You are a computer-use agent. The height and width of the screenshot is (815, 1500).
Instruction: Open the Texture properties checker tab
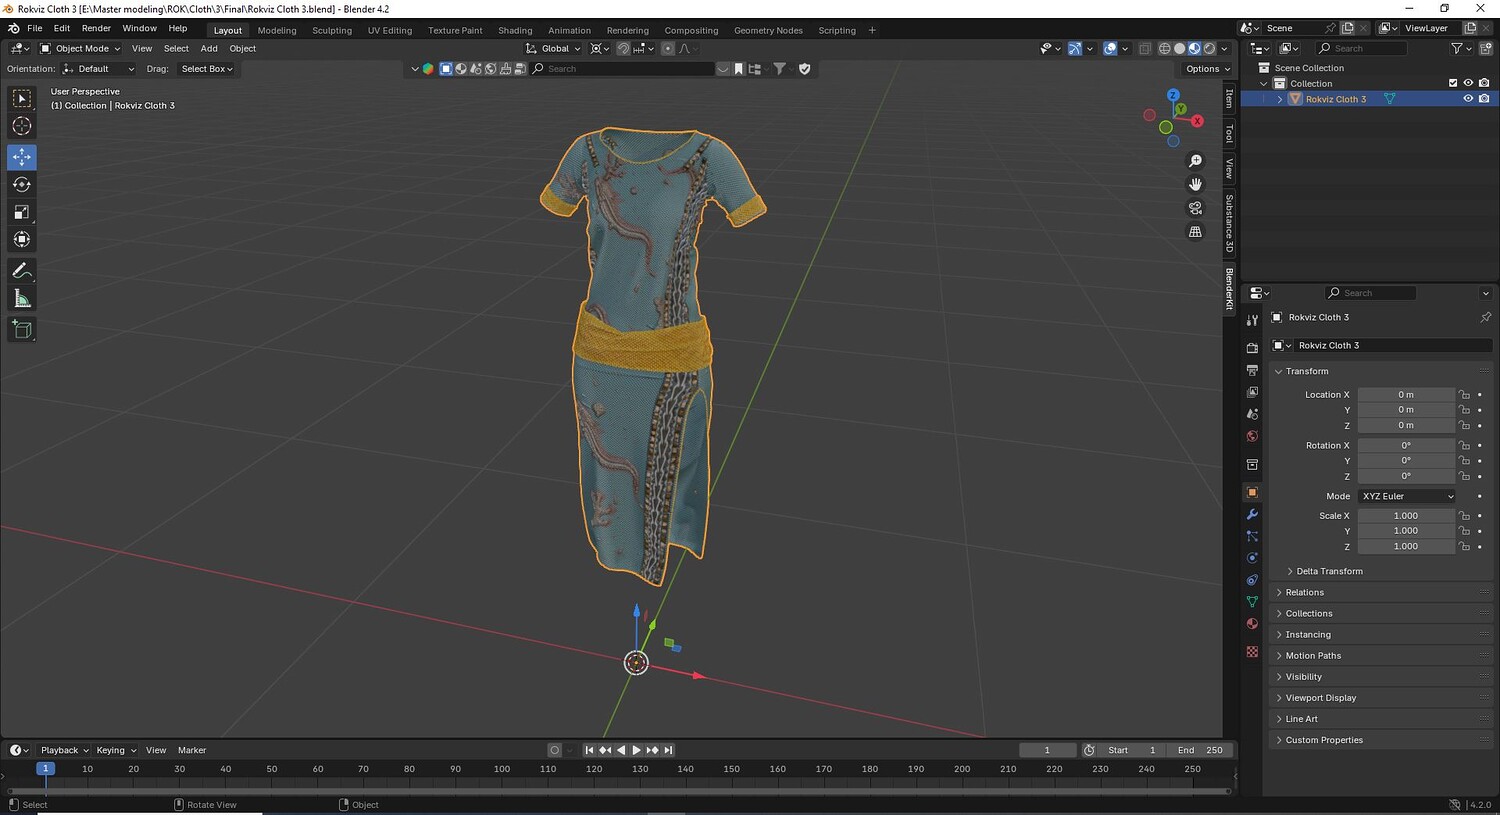click(x=1252, y=652)
